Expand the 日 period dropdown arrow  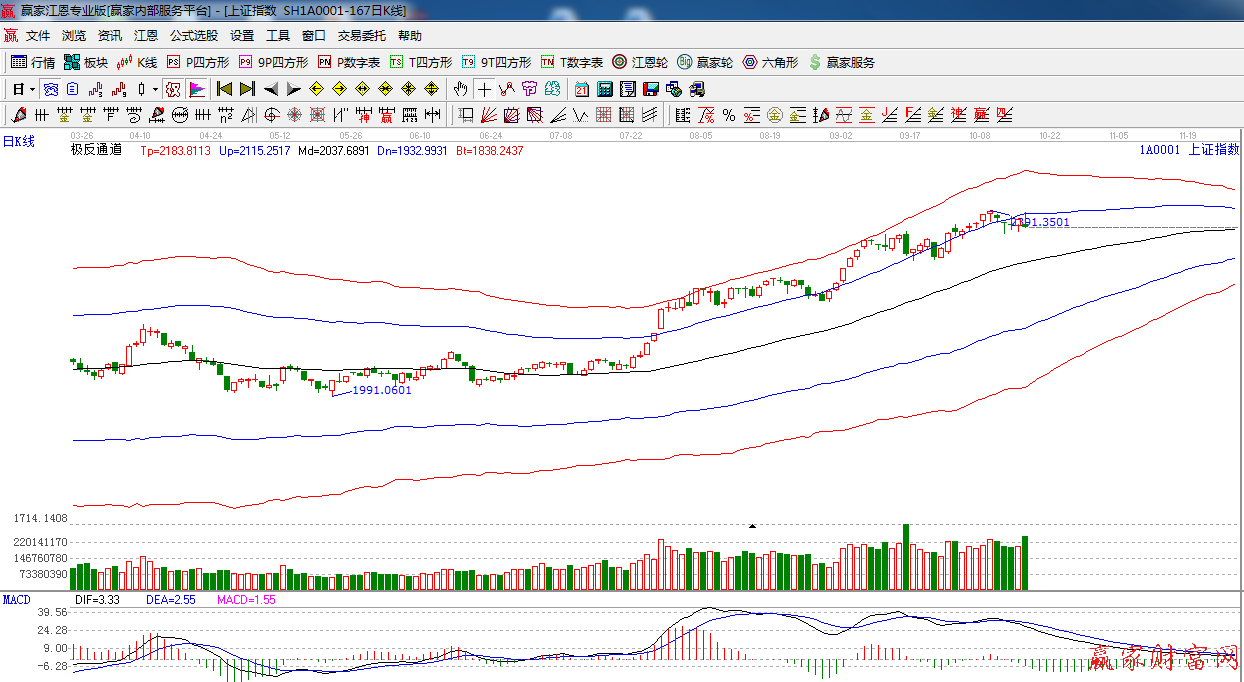tap(32, 89)
